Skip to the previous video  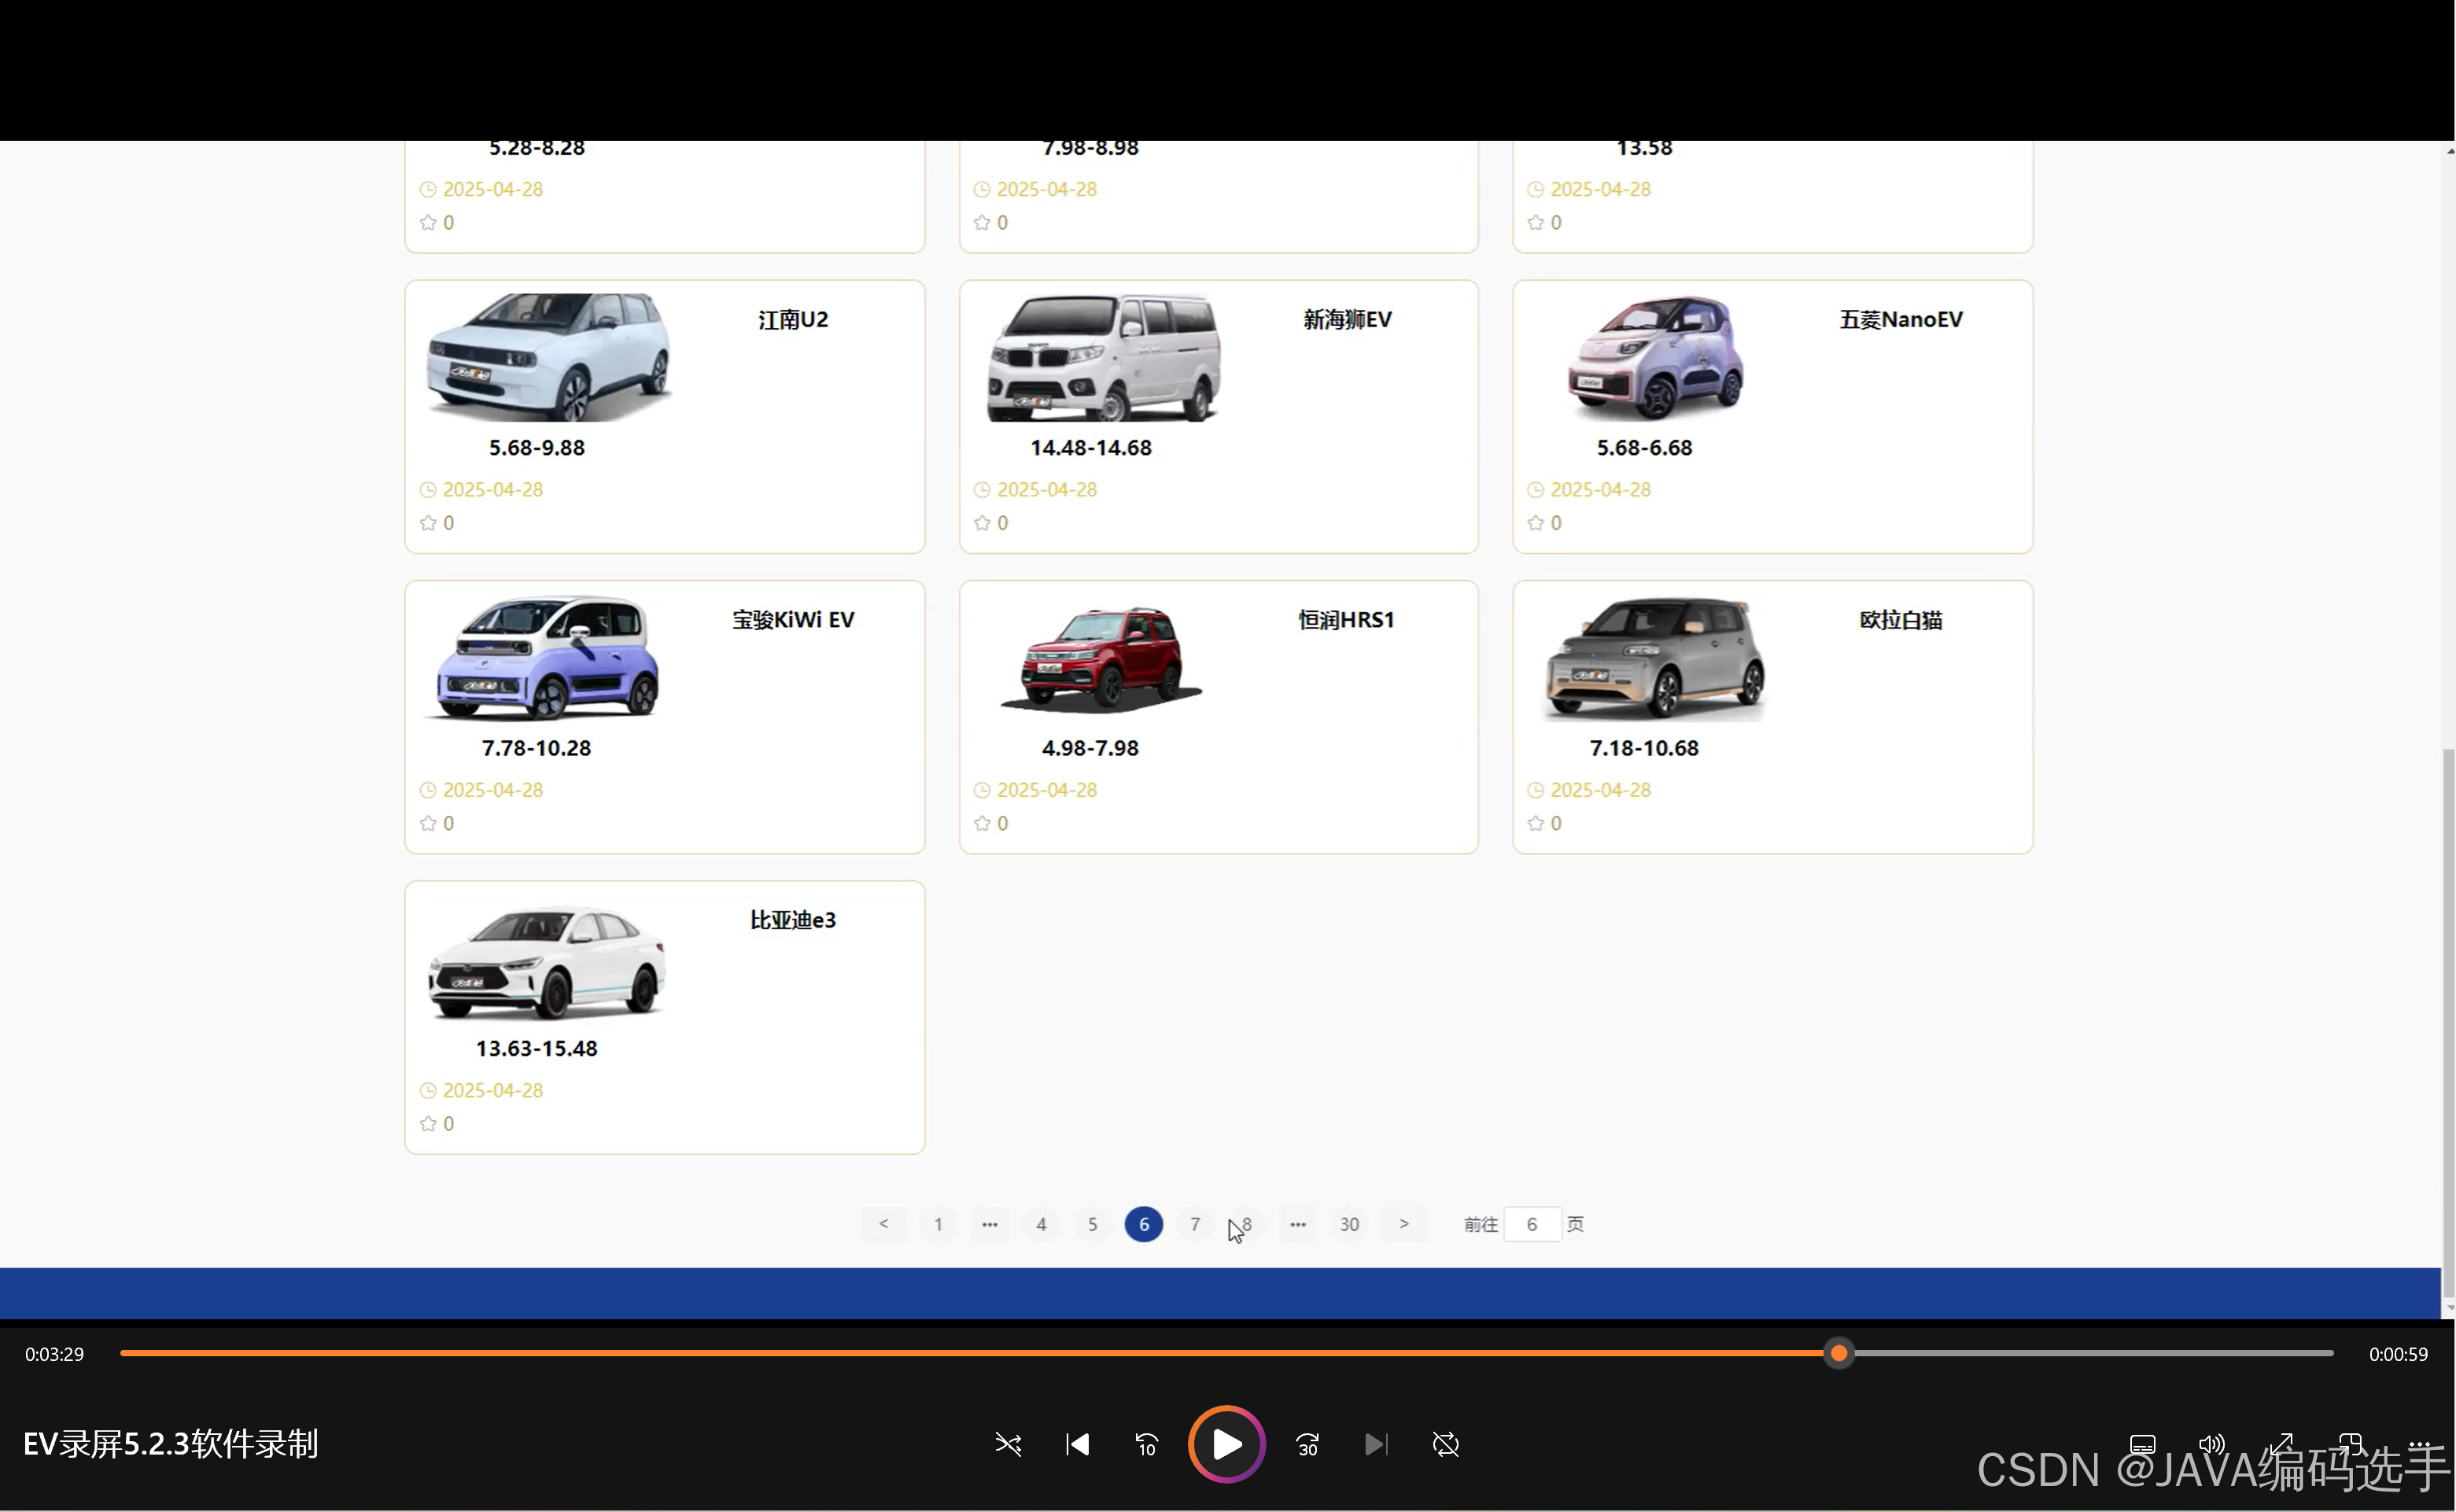point(1077,1445)
